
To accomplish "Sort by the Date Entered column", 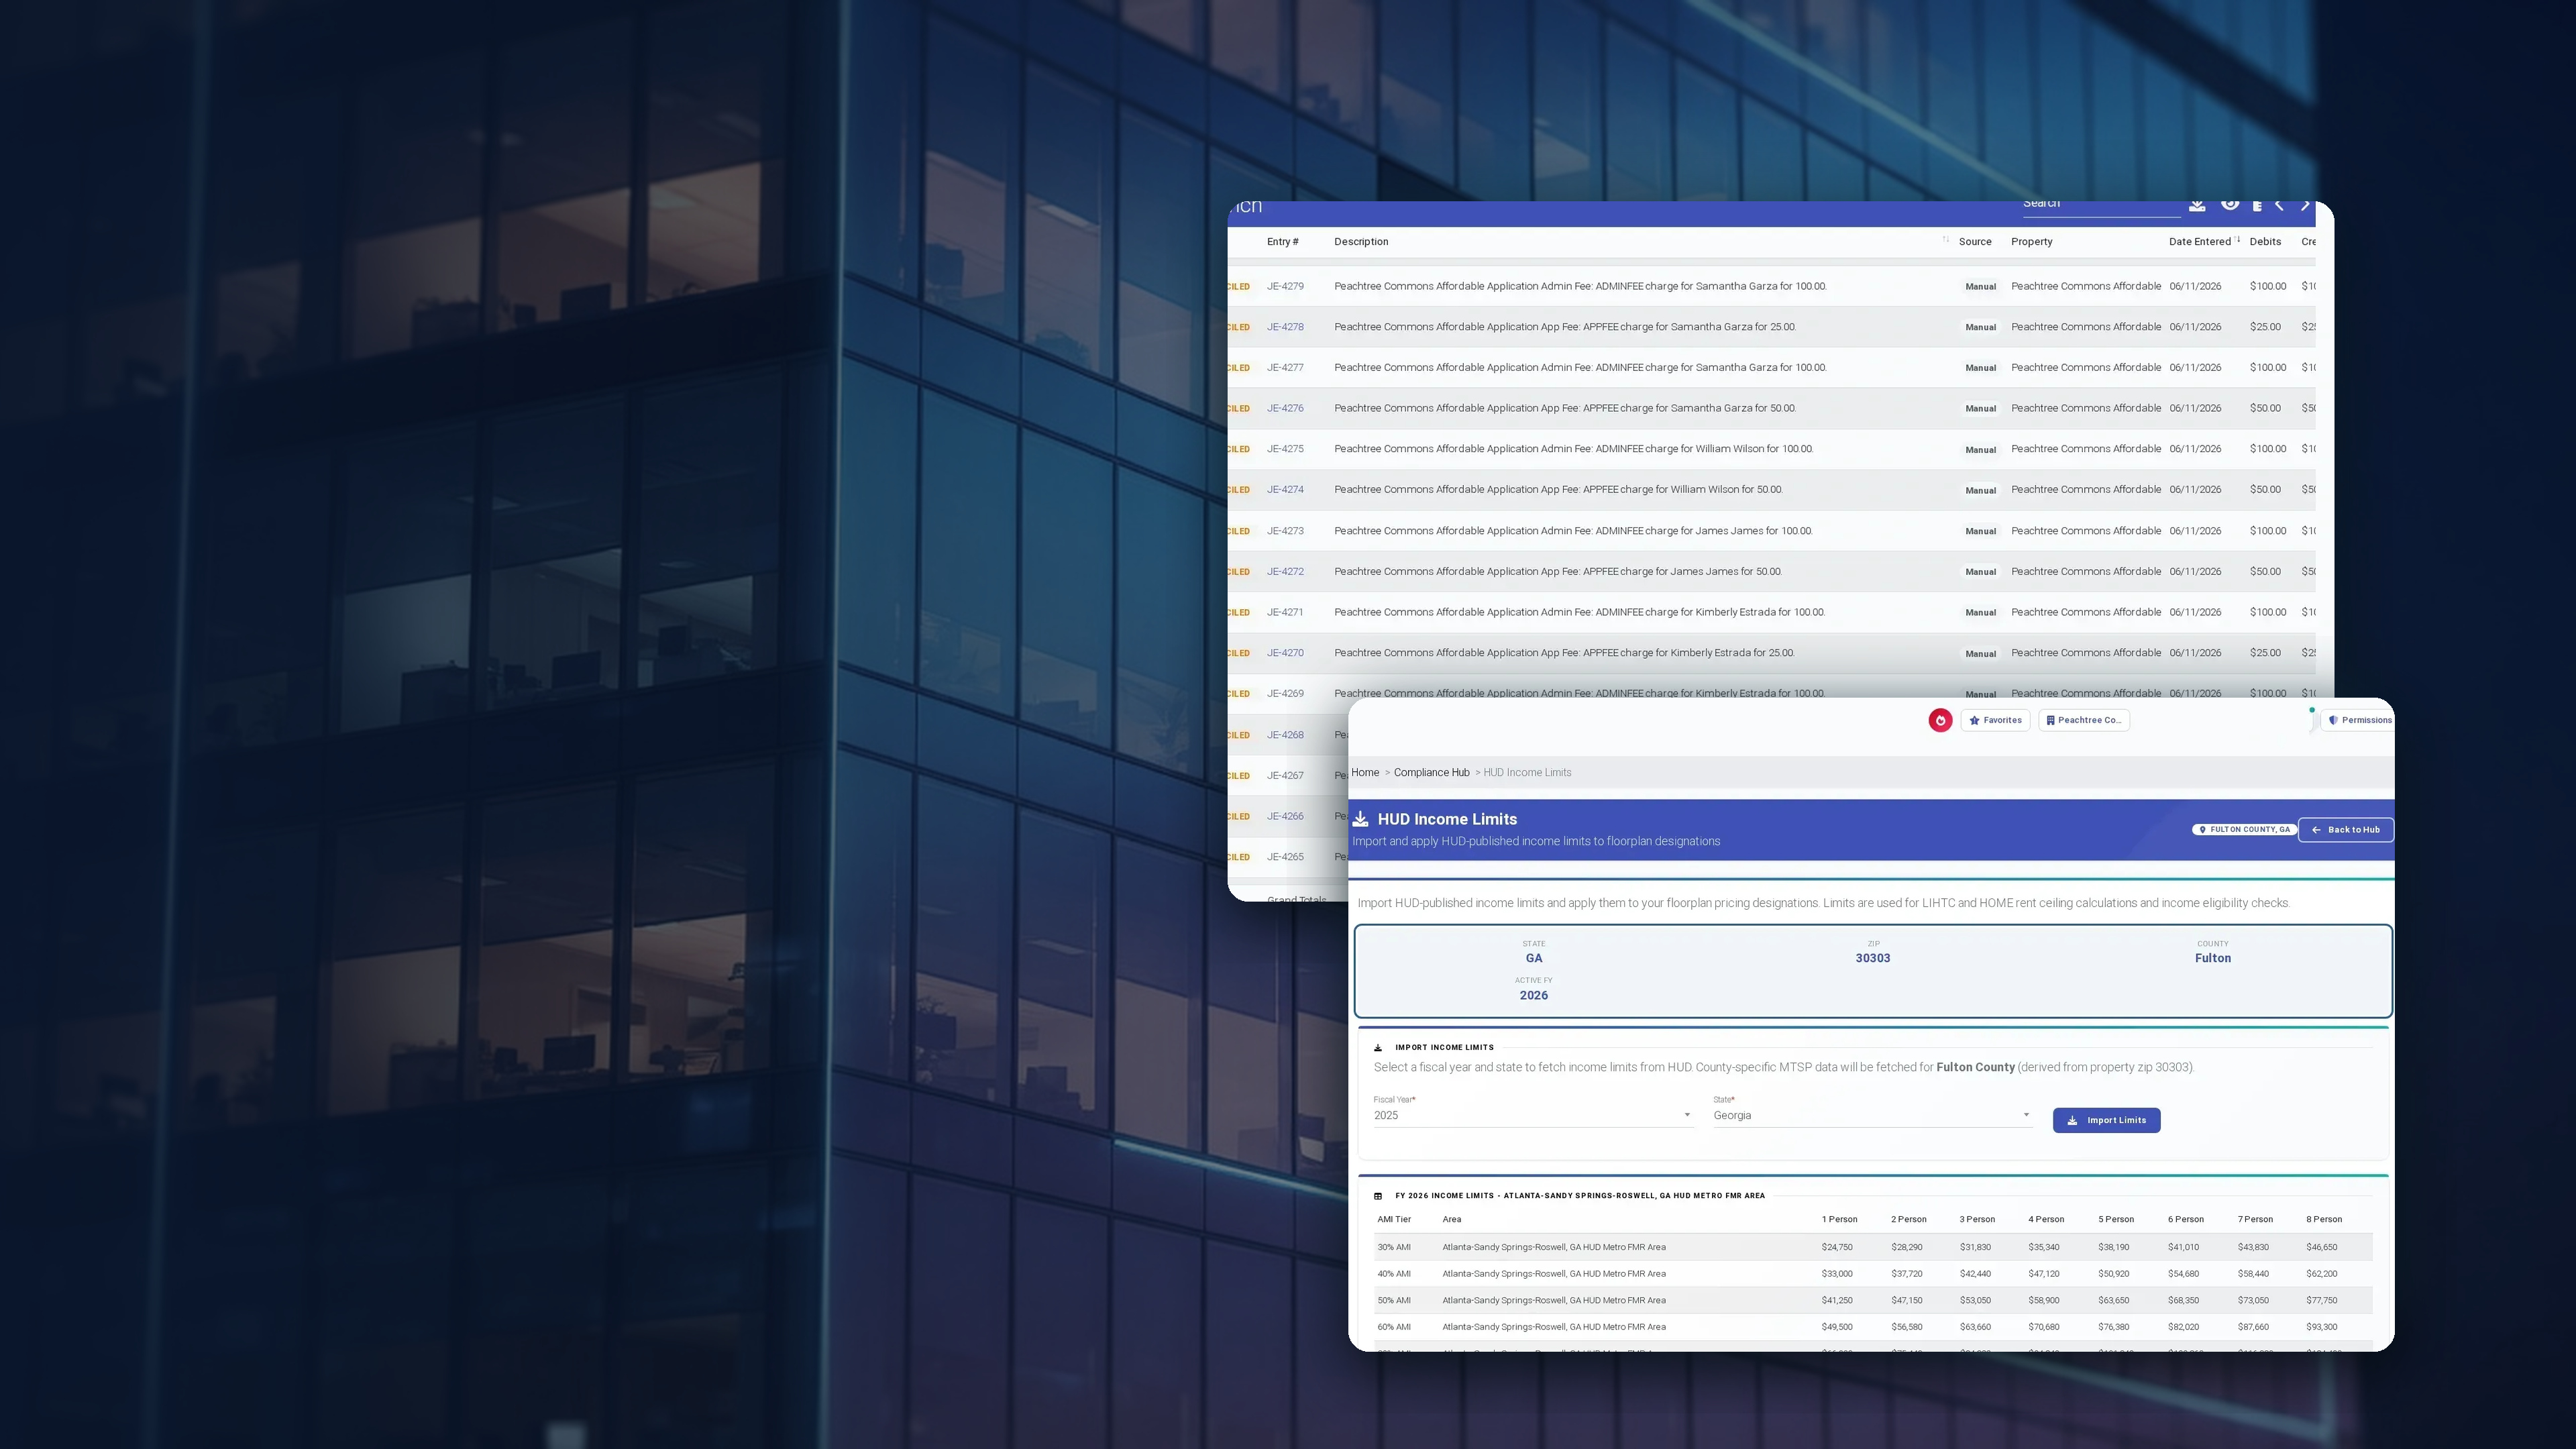I will (x=2199, y=241).
